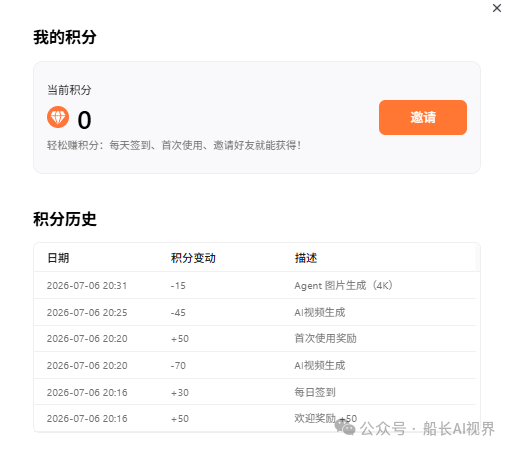
Task: Select the -45 points change cell
Action: click(178, 313)
